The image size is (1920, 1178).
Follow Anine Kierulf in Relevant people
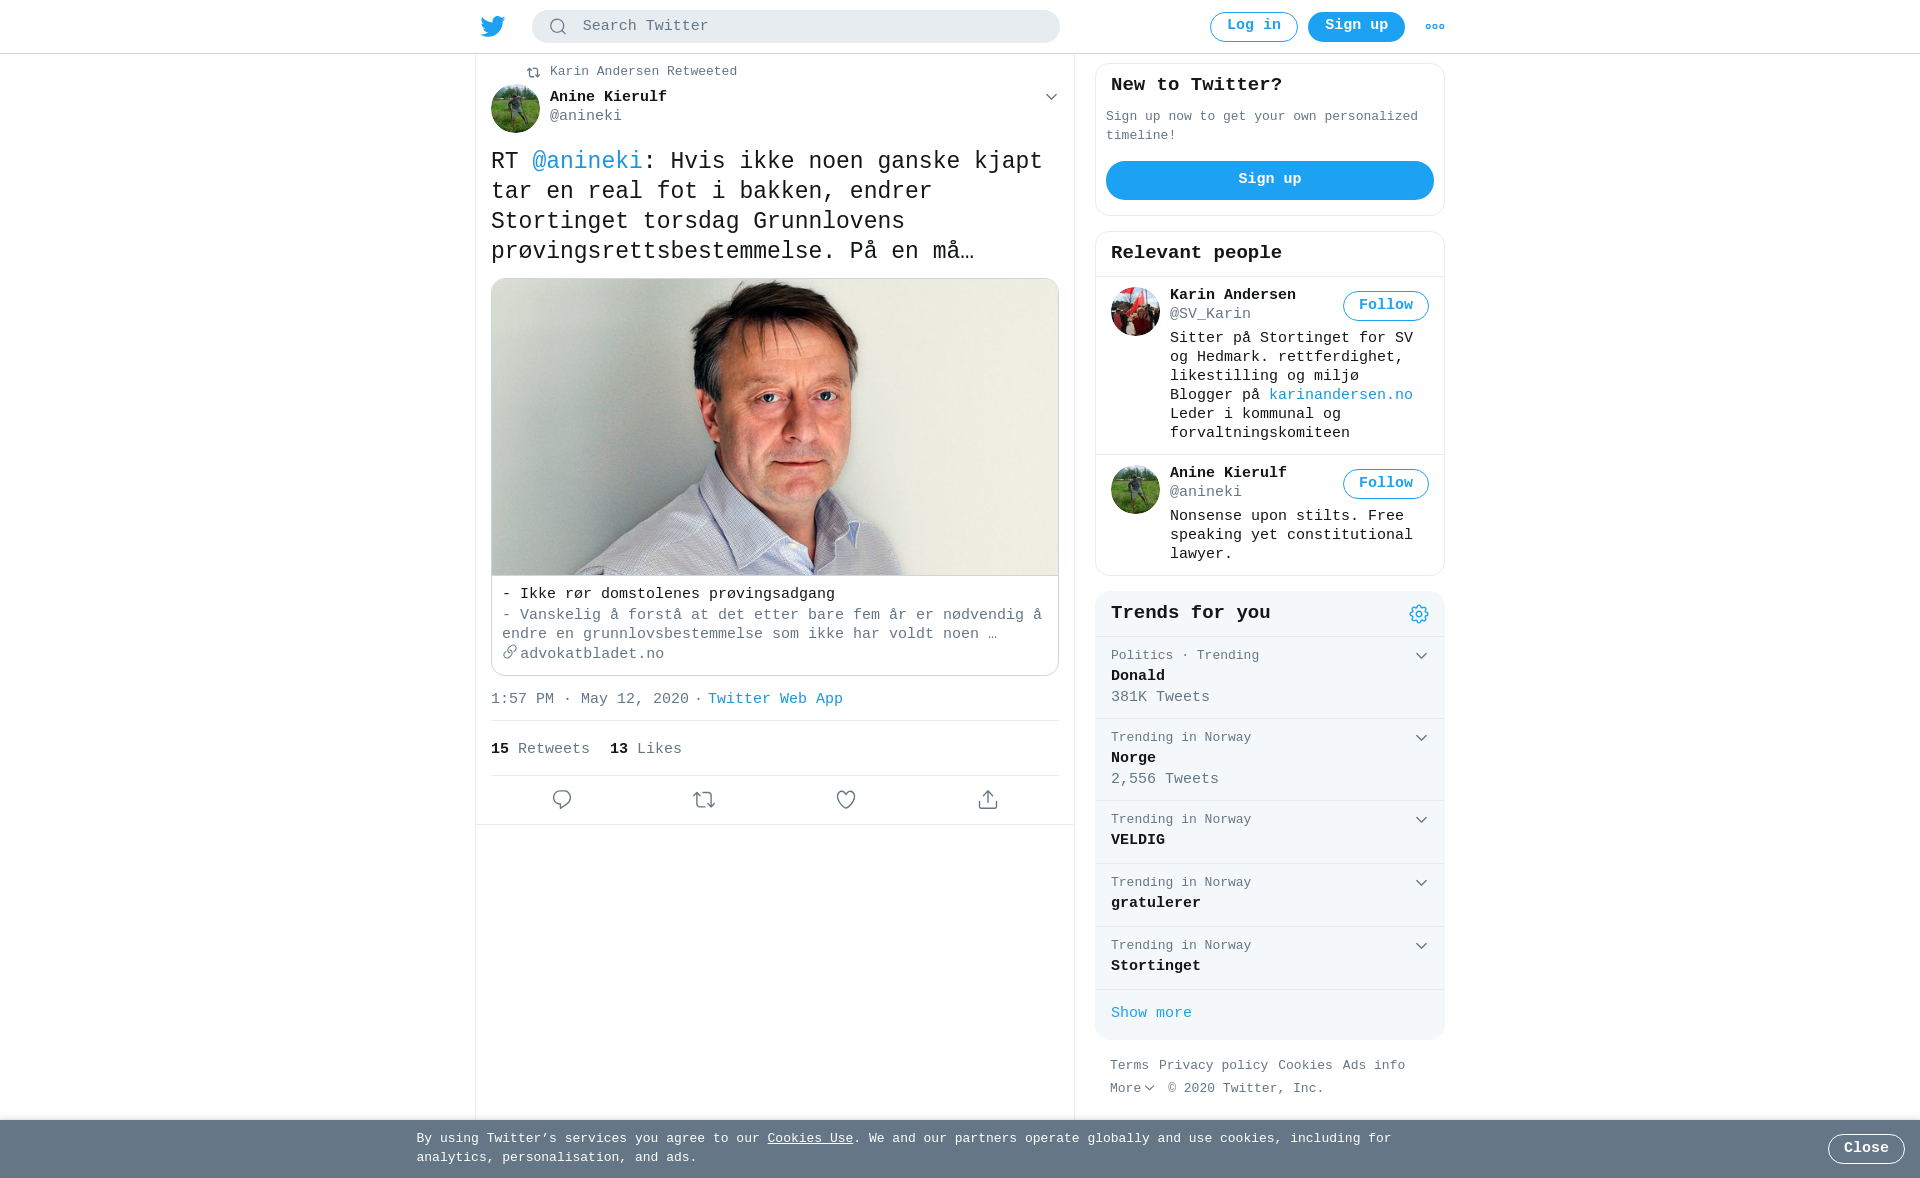[1385, 484]
